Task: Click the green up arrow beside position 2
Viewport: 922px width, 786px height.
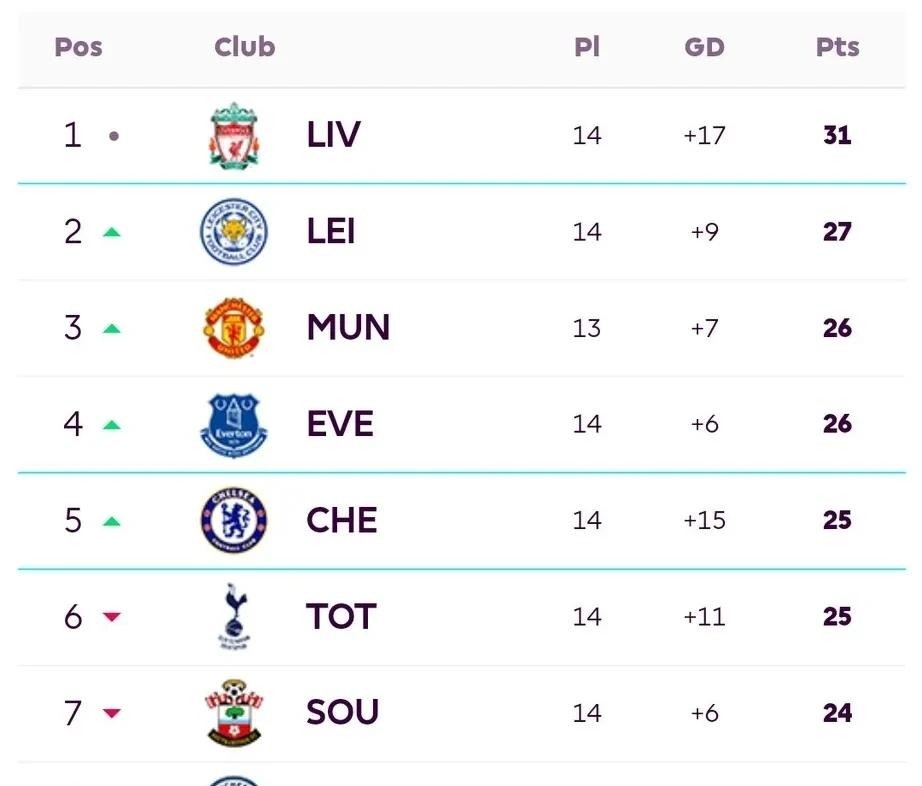Action: tap(112, 233)
